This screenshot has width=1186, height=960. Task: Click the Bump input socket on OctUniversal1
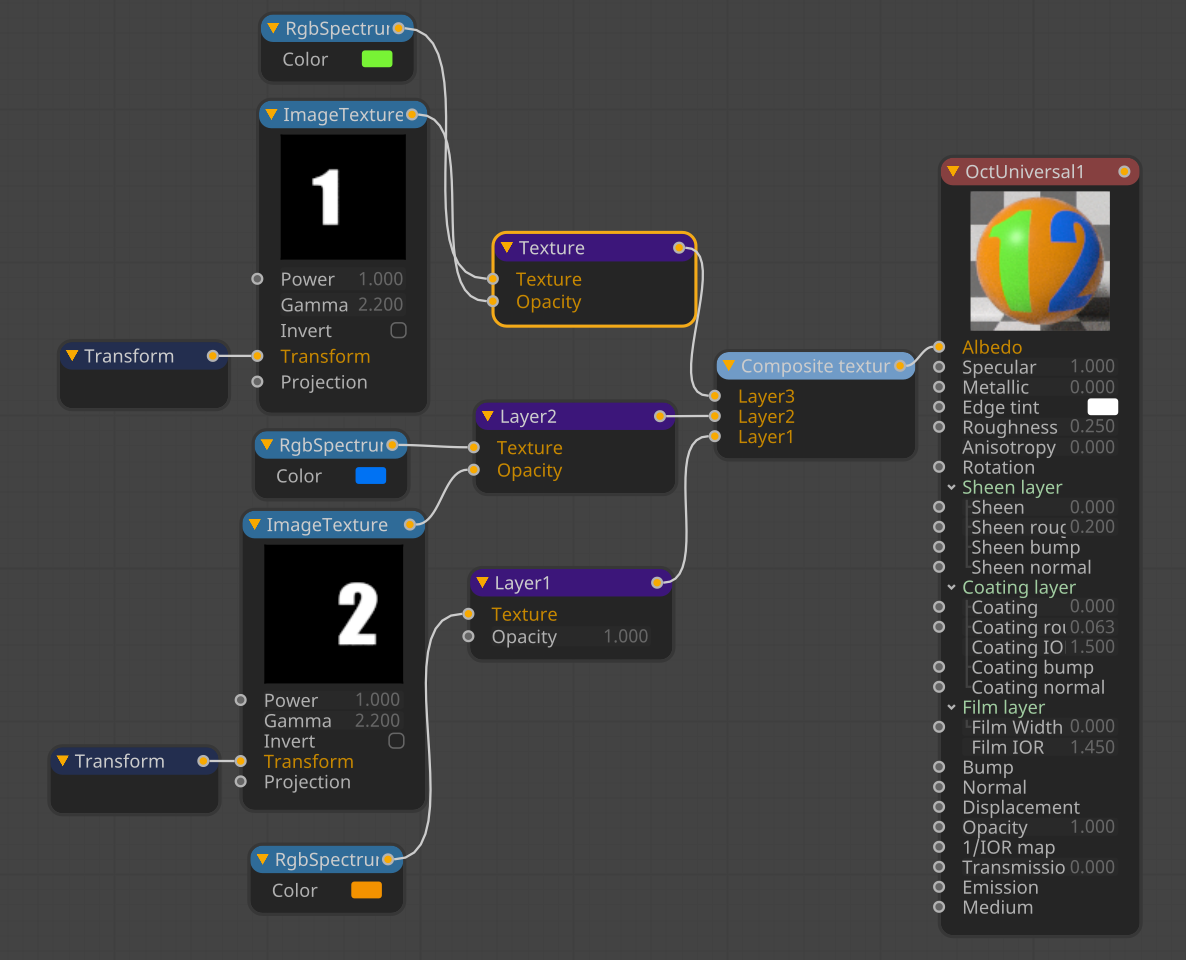(939, 767)
